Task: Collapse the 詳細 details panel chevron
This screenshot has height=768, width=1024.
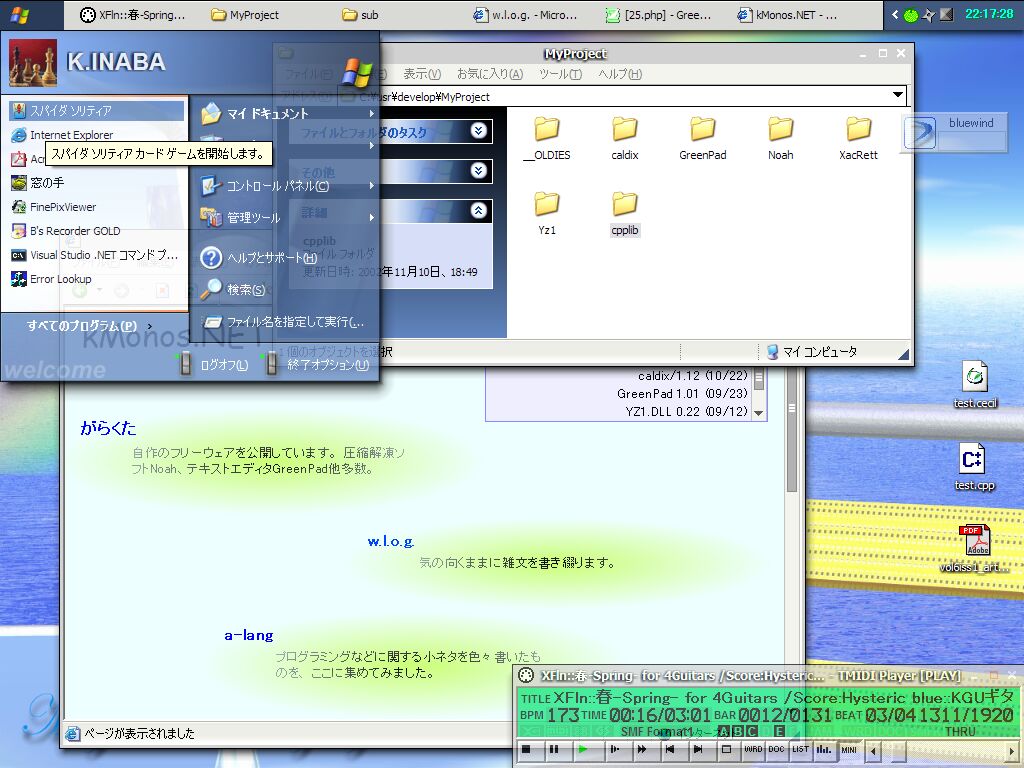Action: 479,210
